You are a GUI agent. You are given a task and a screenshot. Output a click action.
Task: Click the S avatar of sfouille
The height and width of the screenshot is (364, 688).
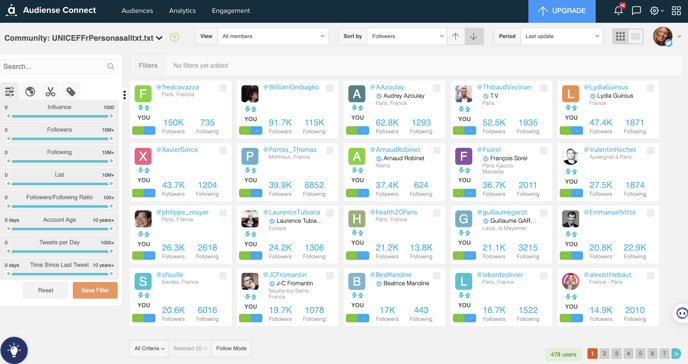tap(143, 281)
